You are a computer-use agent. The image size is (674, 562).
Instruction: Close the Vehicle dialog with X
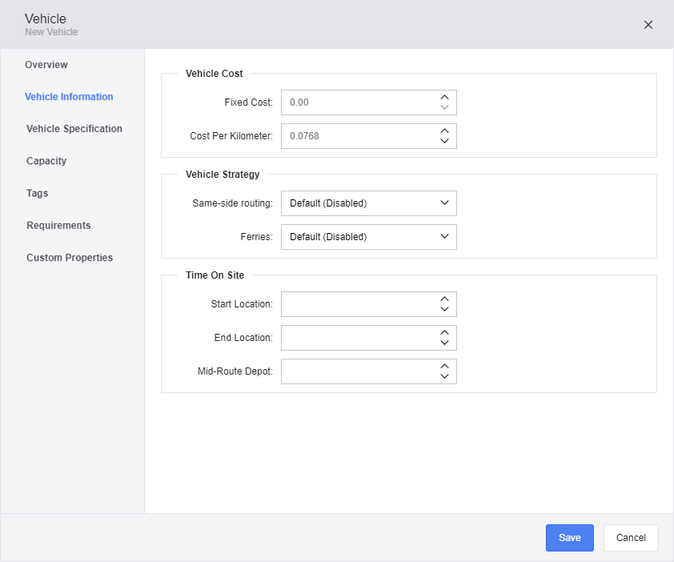coord(648,25)
